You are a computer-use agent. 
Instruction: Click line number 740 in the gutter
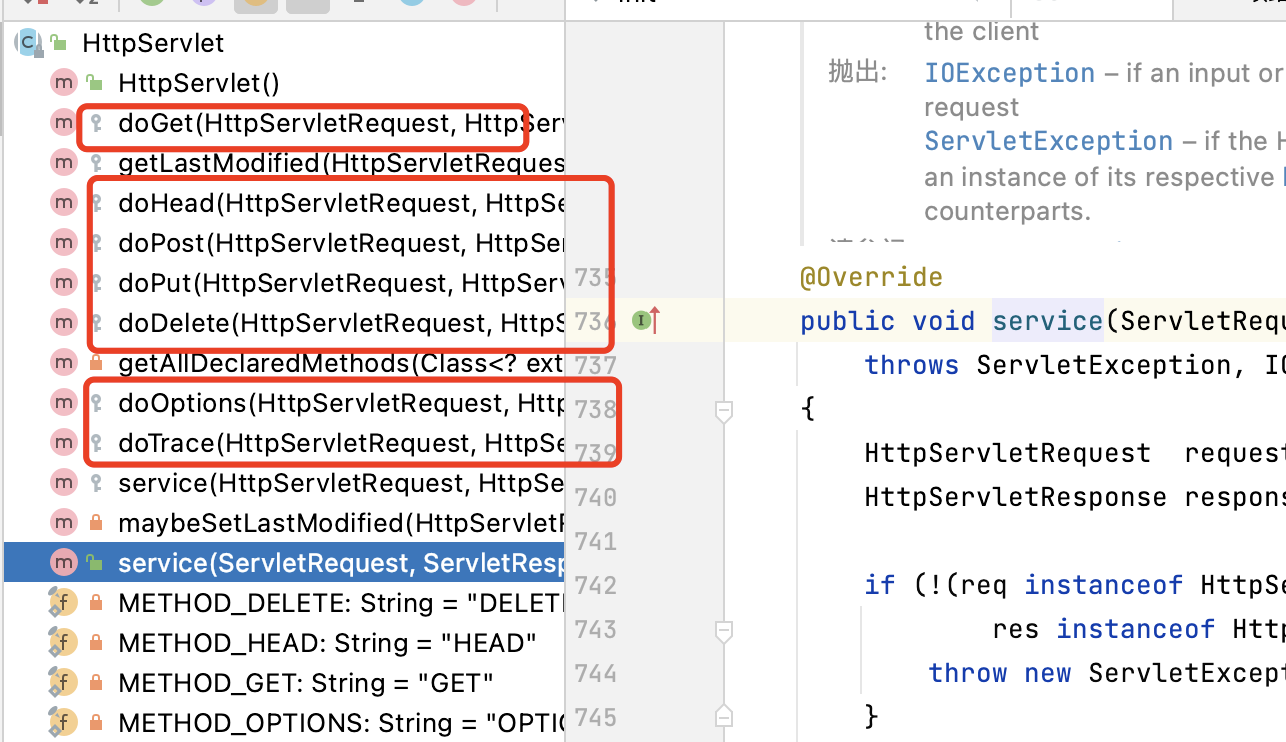(x=596, y=497)
